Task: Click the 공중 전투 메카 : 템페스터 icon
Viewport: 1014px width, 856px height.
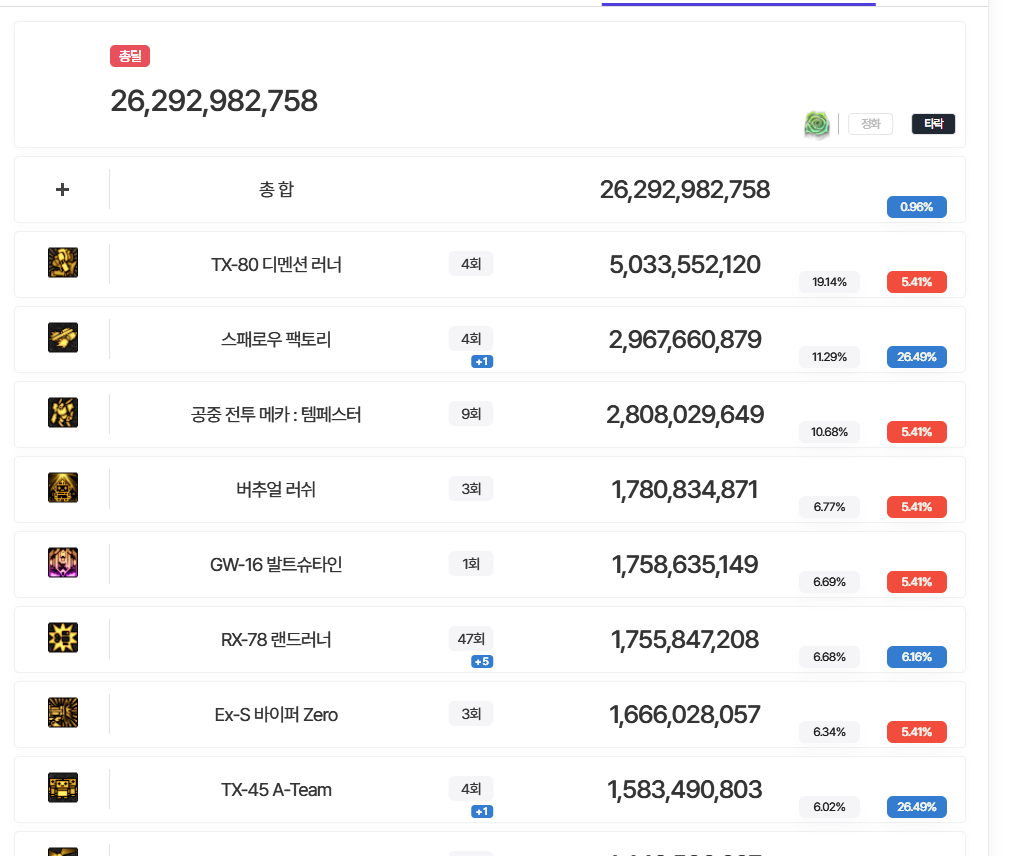Action: click(x=63, y=413)
